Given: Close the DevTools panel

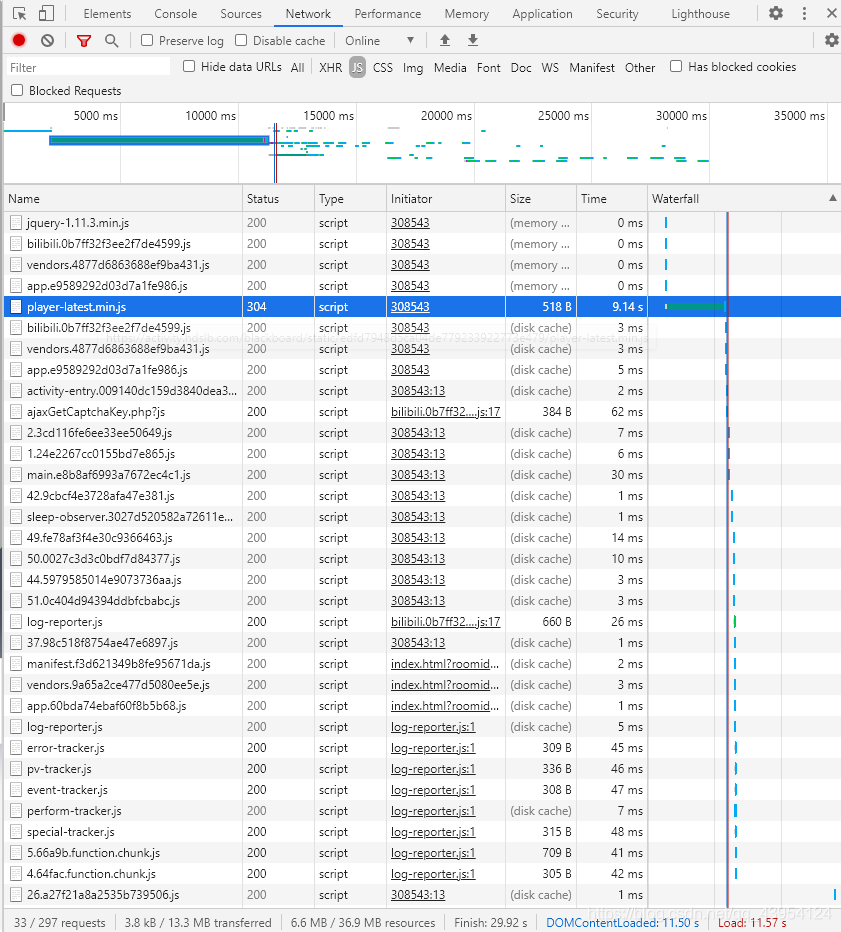Looking at the screenshot, I should (831, 13).
